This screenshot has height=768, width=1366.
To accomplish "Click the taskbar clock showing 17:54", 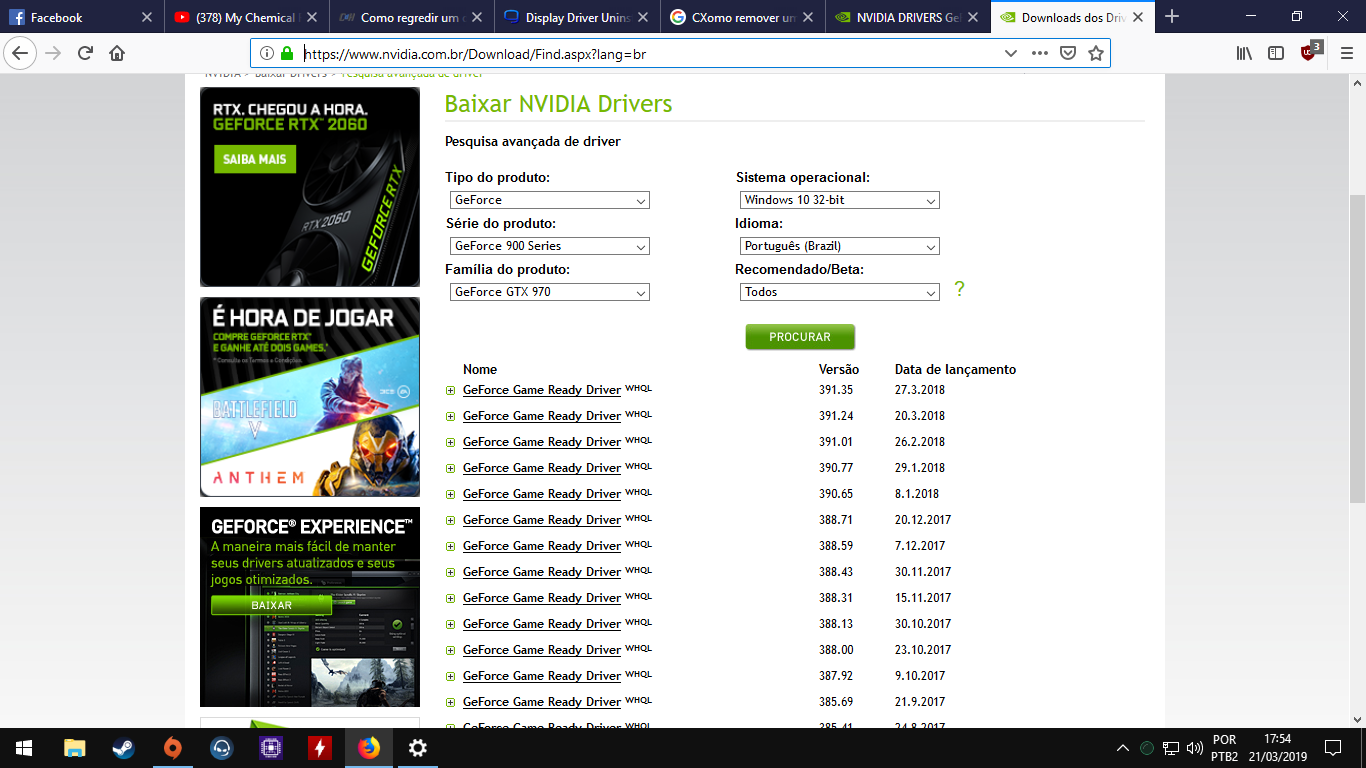I will pos(1277,748).
